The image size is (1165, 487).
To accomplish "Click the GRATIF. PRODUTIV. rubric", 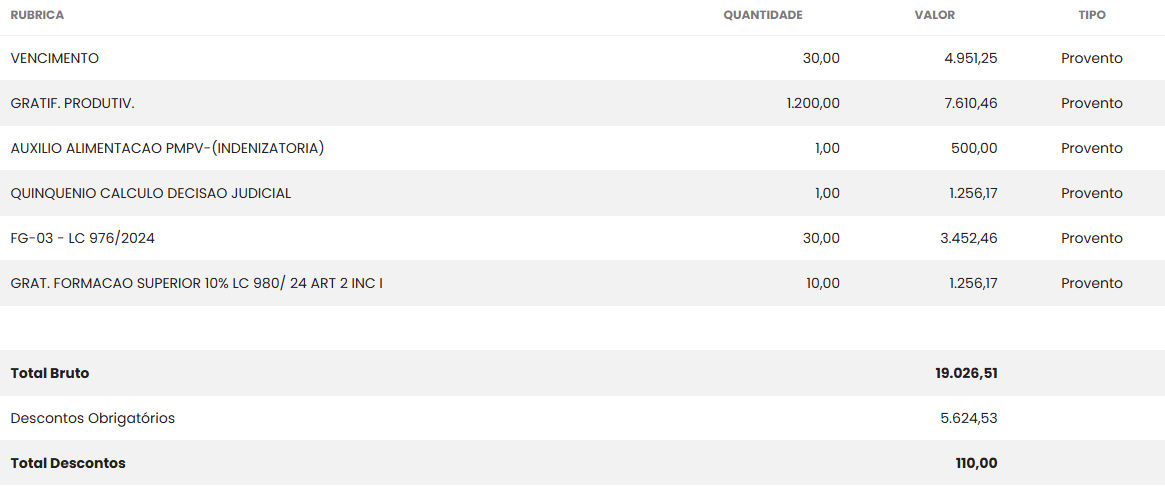I will pyautogui.click(x=72, y=103).
